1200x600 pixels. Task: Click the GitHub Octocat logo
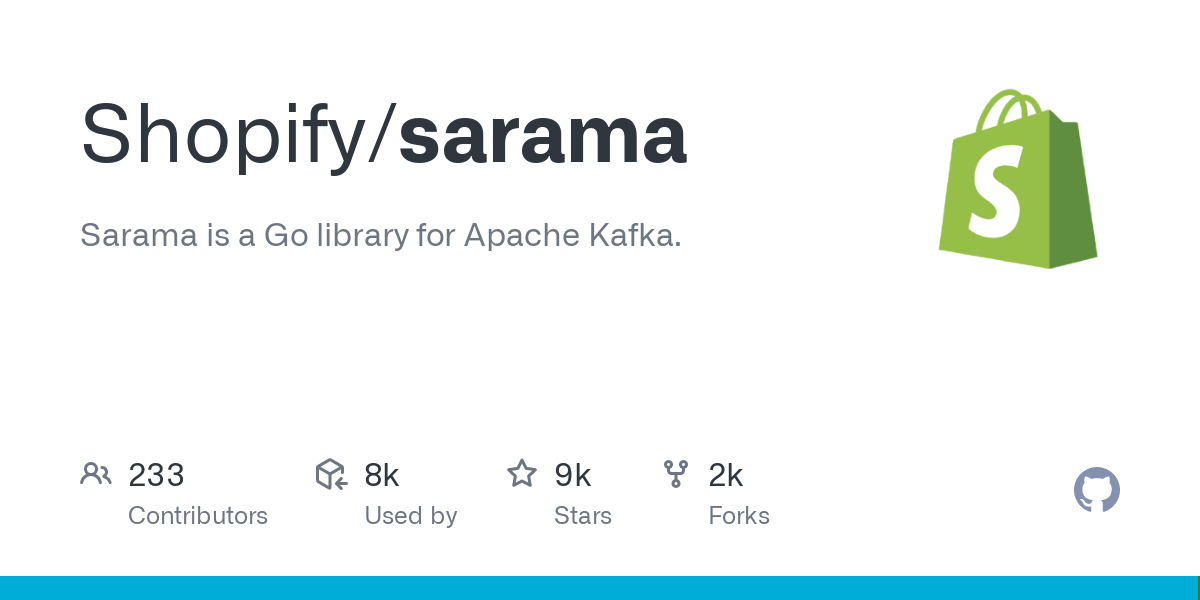(x=1096, y=490)
